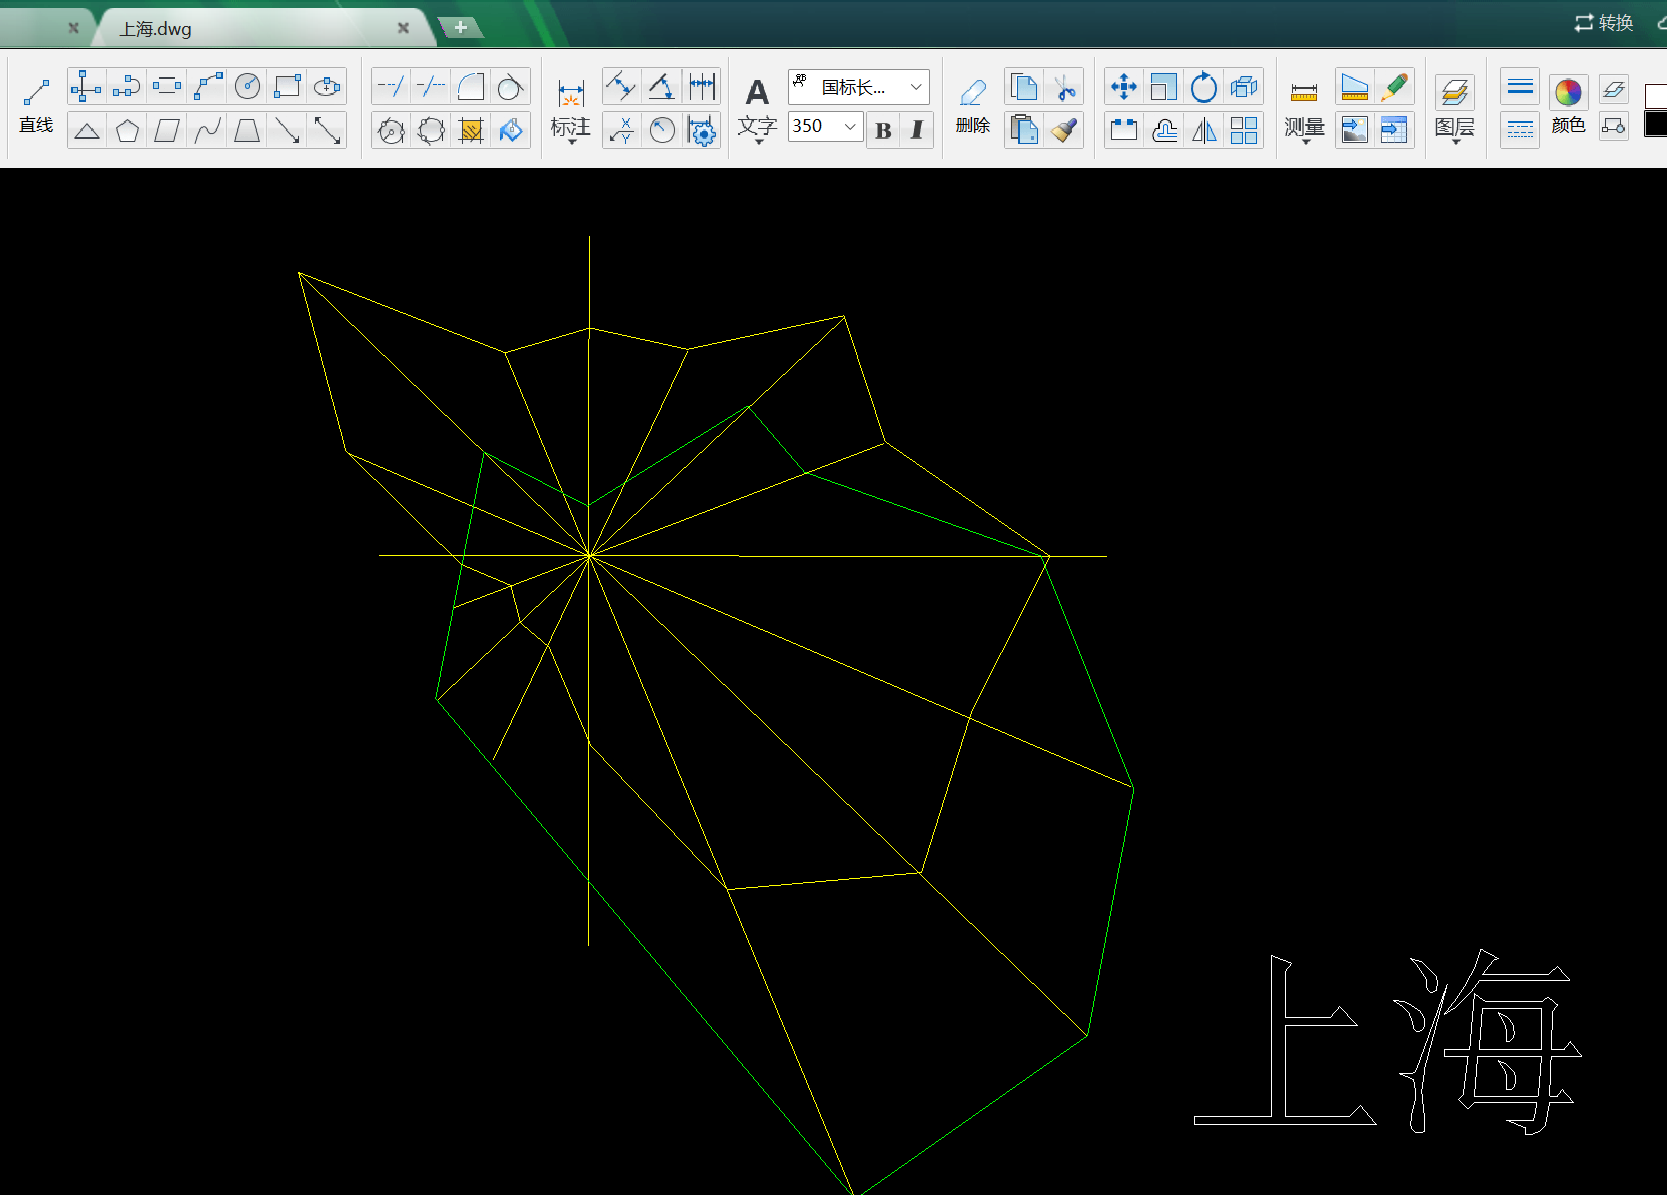Screen dimensions: 1667x1195
Task: Choose the polyline with arc tool
Action: tap(127, 87)
